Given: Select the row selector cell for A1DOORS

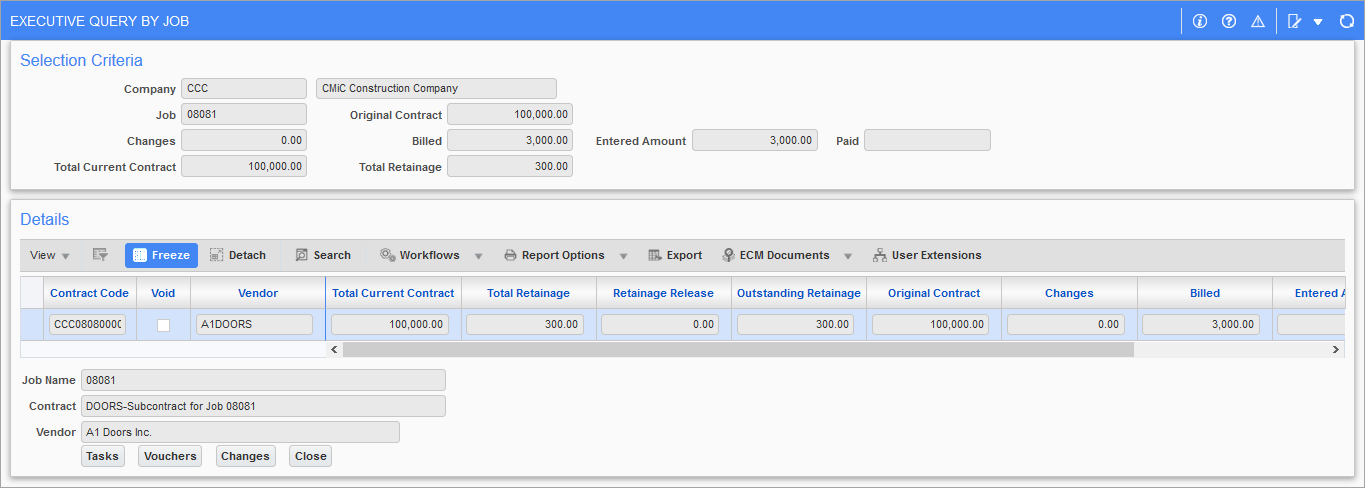Looking at the screenshot, I should click(x=32, y=325).
